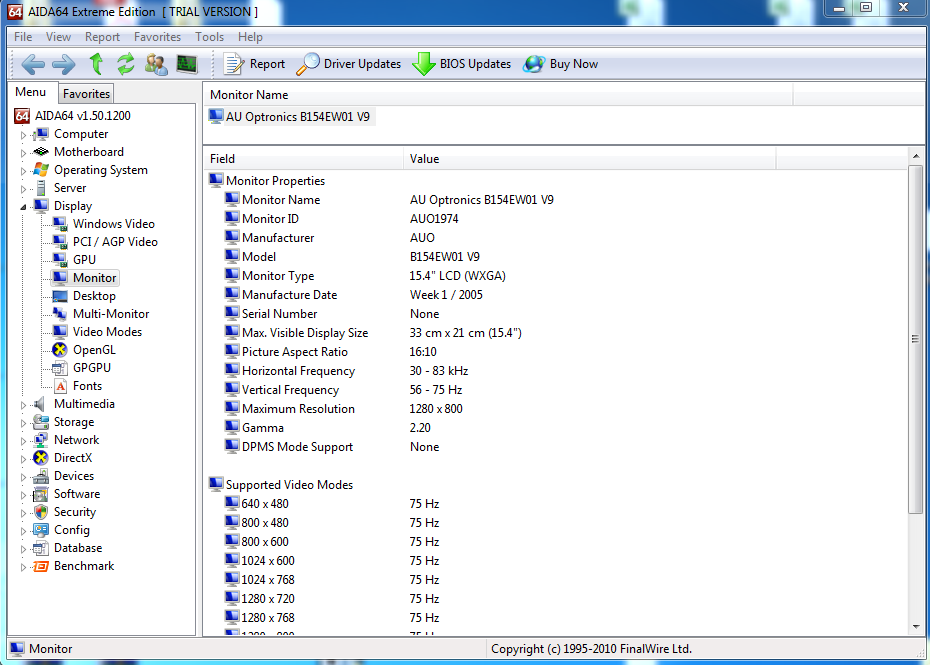
Task: Click the details scrollbar down arrow
Action: click(x=916, y=626)
